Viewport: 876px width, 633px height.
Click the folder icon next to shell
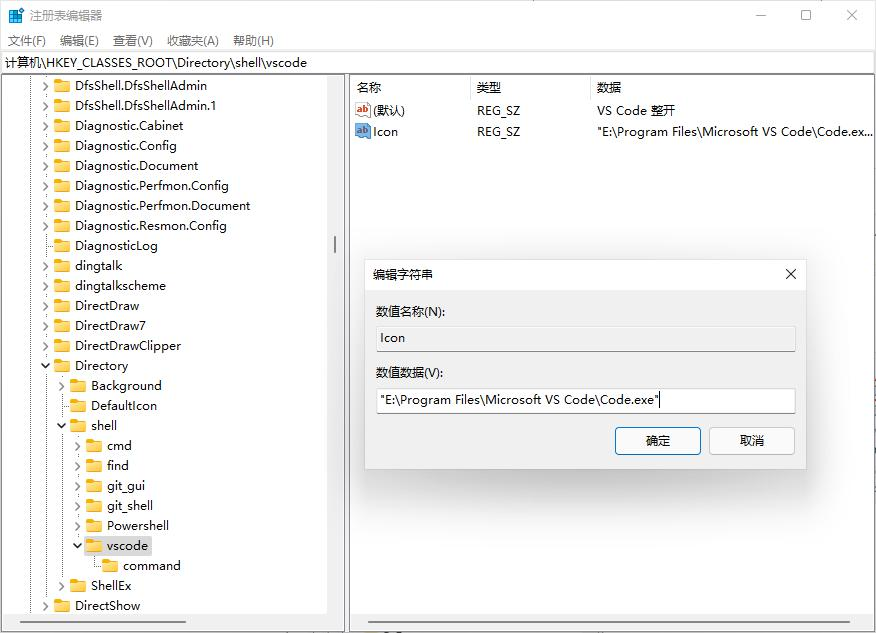coord(78,426)
